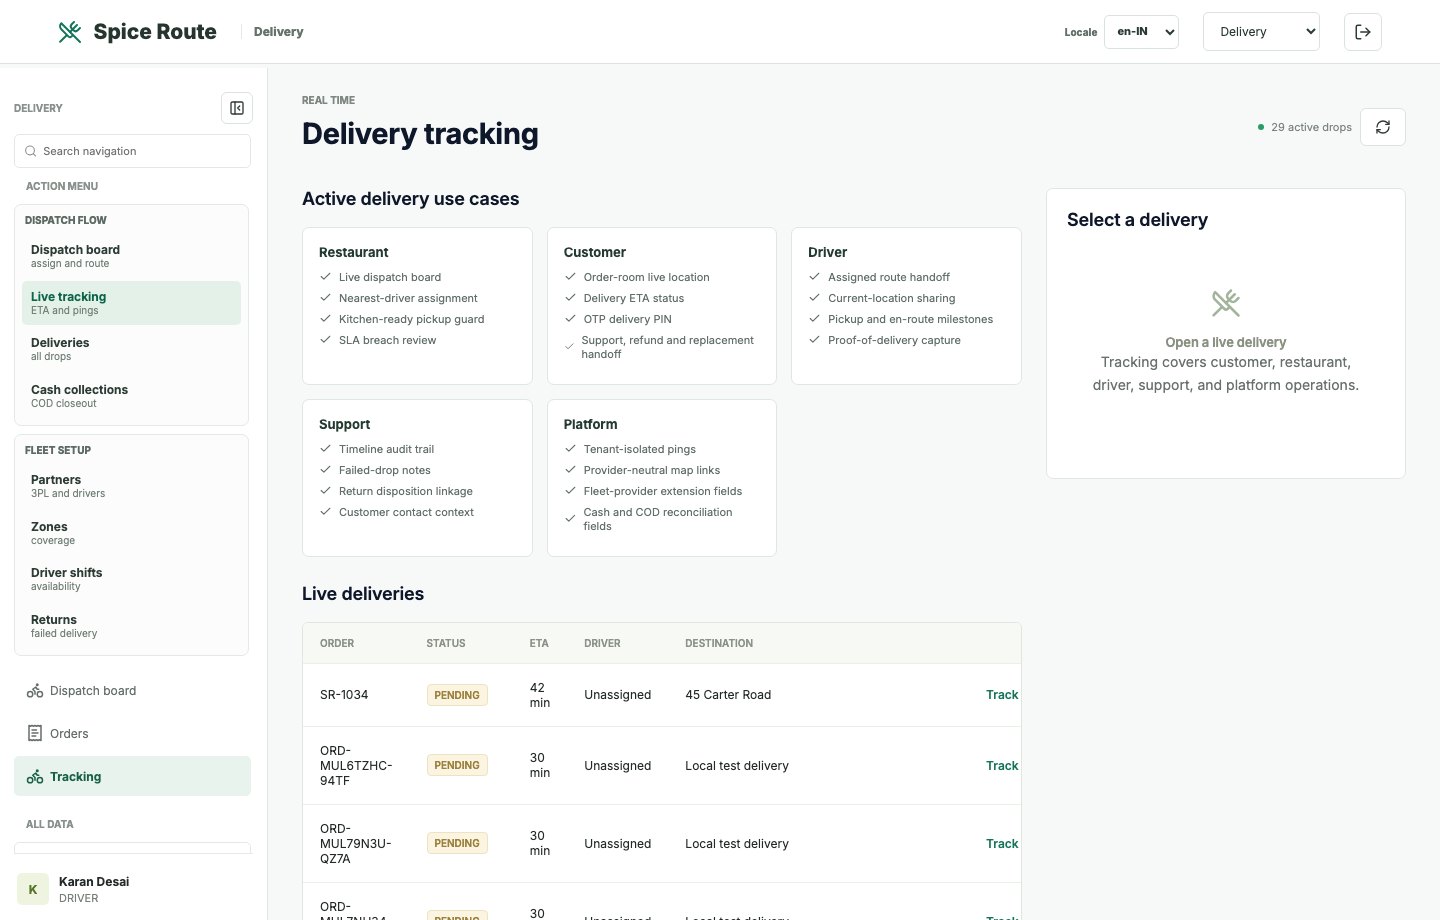The image size is (1440, 920).
Task: Click the Tracking scooter icon
Action: (35, 777)
